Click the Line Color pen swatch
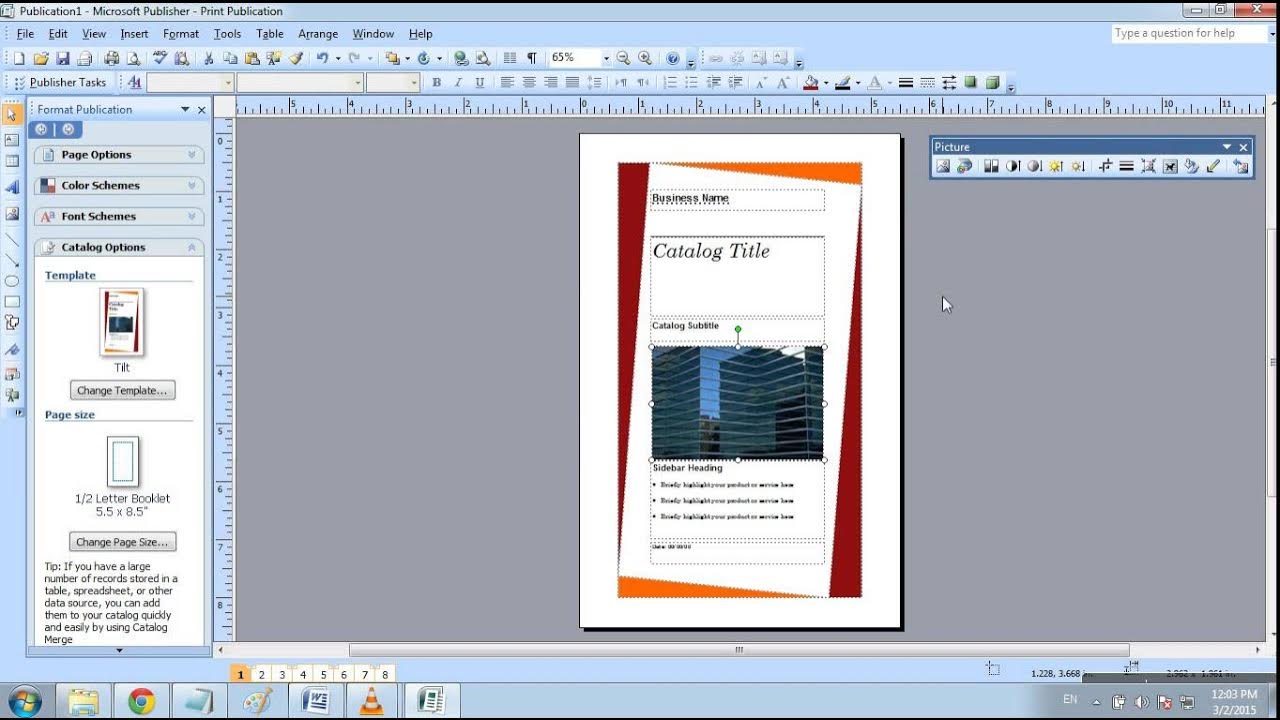 pos(843,83)
